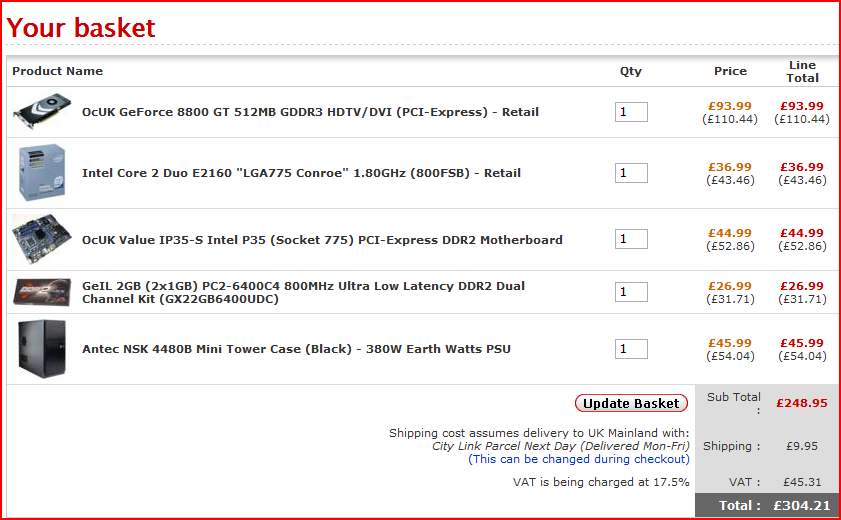Click the 'Qty' column header

click(x=631, y=71)
